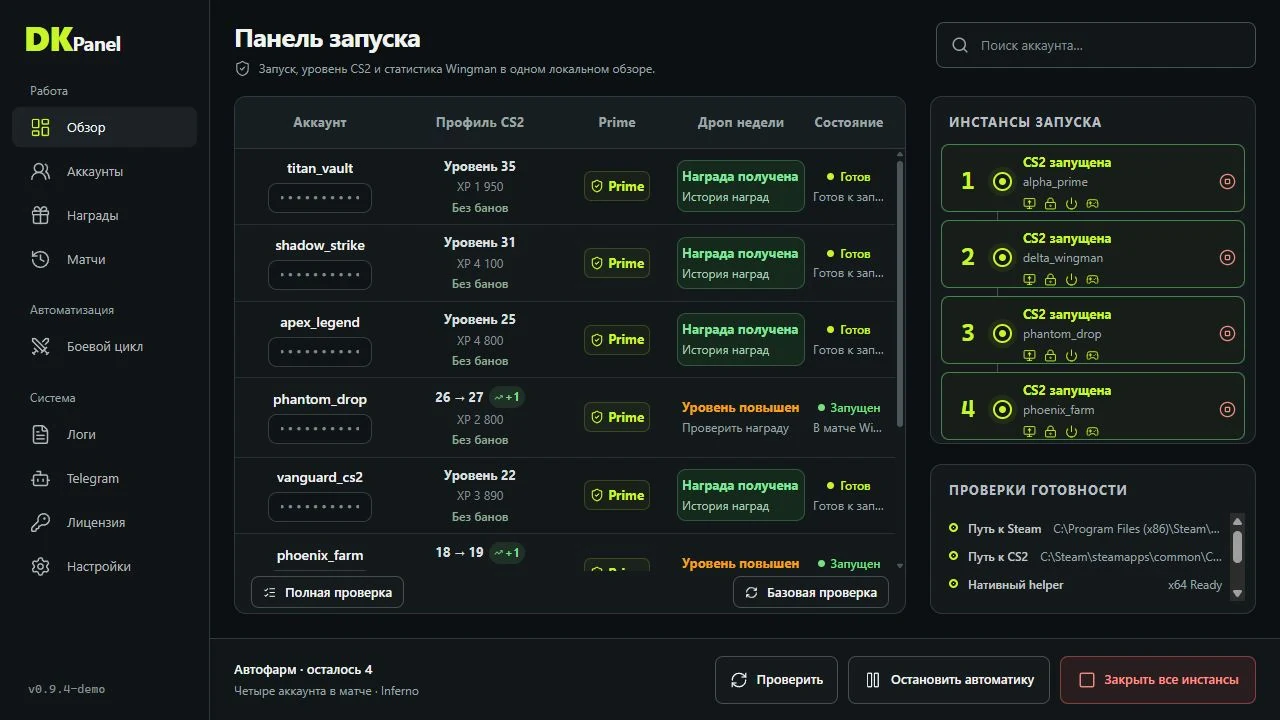This screenshot has width=1280, height=720.
Task: Run Полная проверка on accounts
Action: 327,592
